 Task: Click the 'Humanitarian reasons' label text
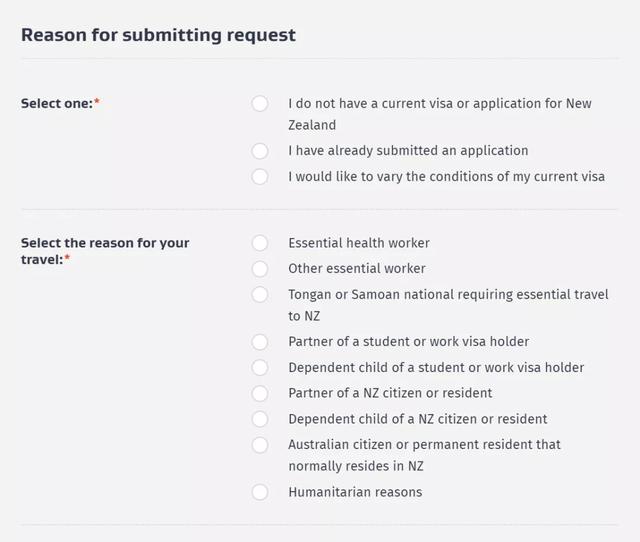pyautogui.click(x=355, y=492)
